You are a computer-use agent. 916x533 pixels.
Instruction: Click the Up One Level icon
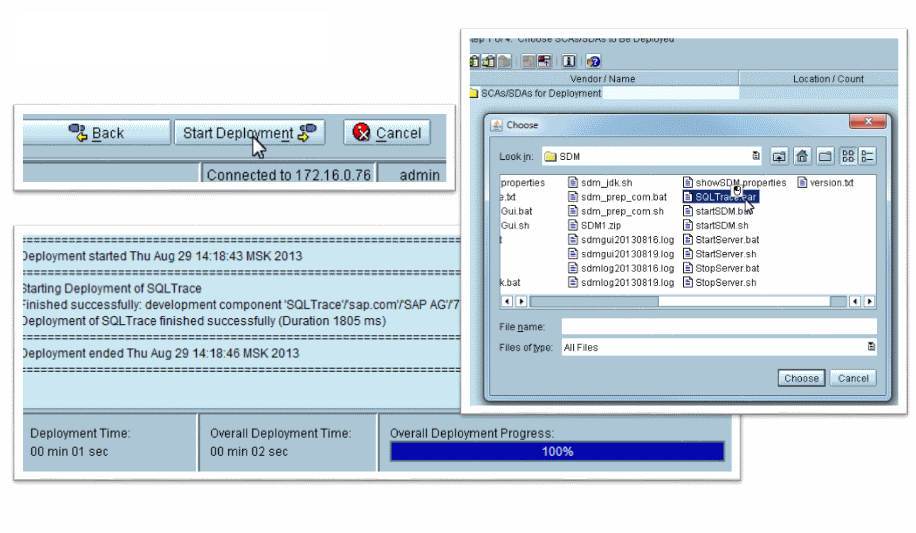(779, 156)
